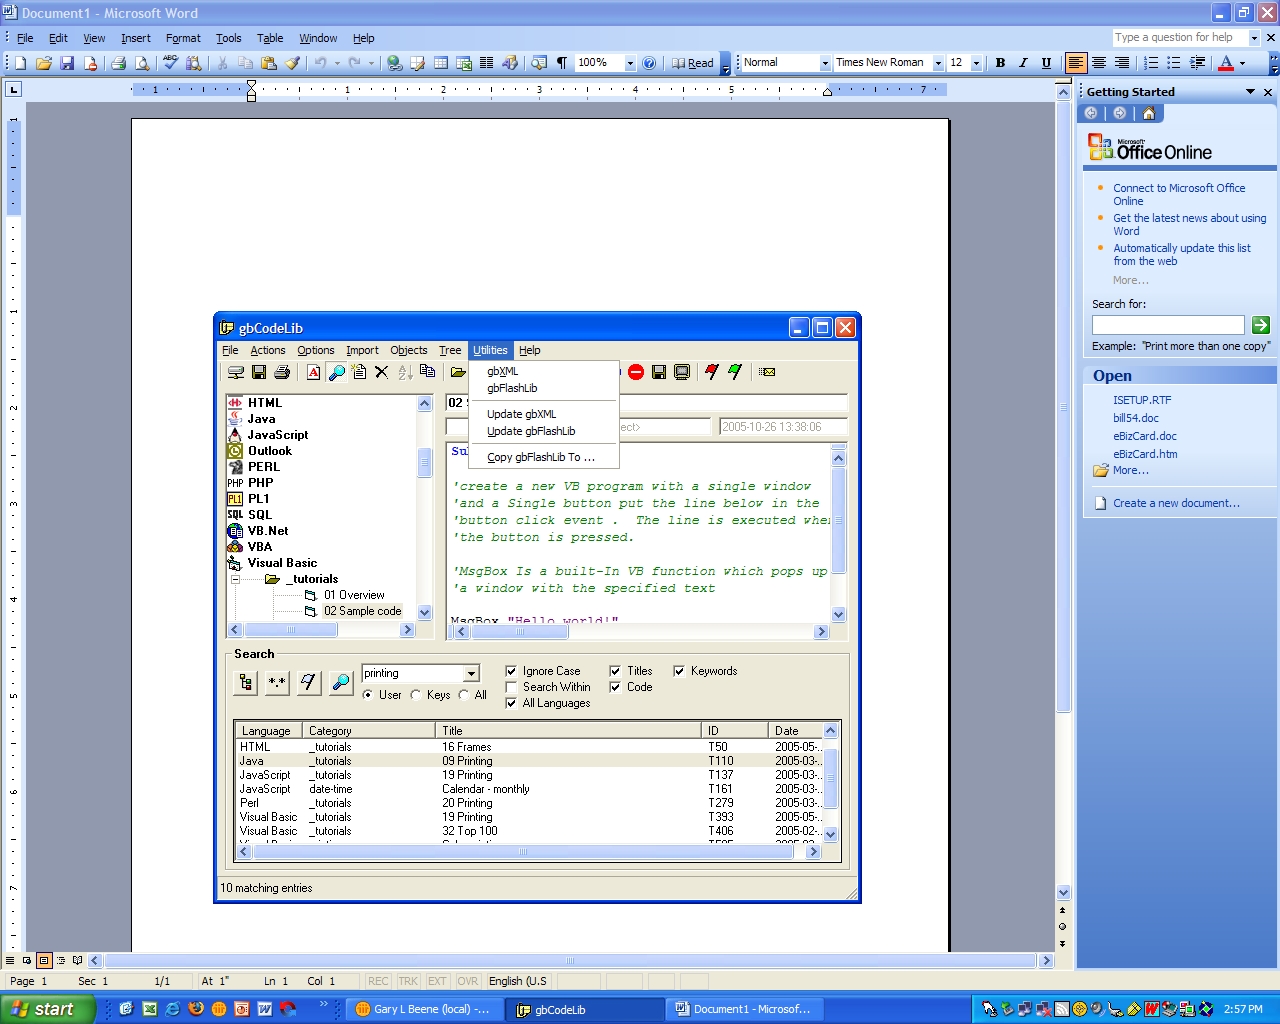Viewport: 1280px width, 1024px height.
Task: Click the Windows Start button
Action: pyautogui.click(x=47, y=1009)
